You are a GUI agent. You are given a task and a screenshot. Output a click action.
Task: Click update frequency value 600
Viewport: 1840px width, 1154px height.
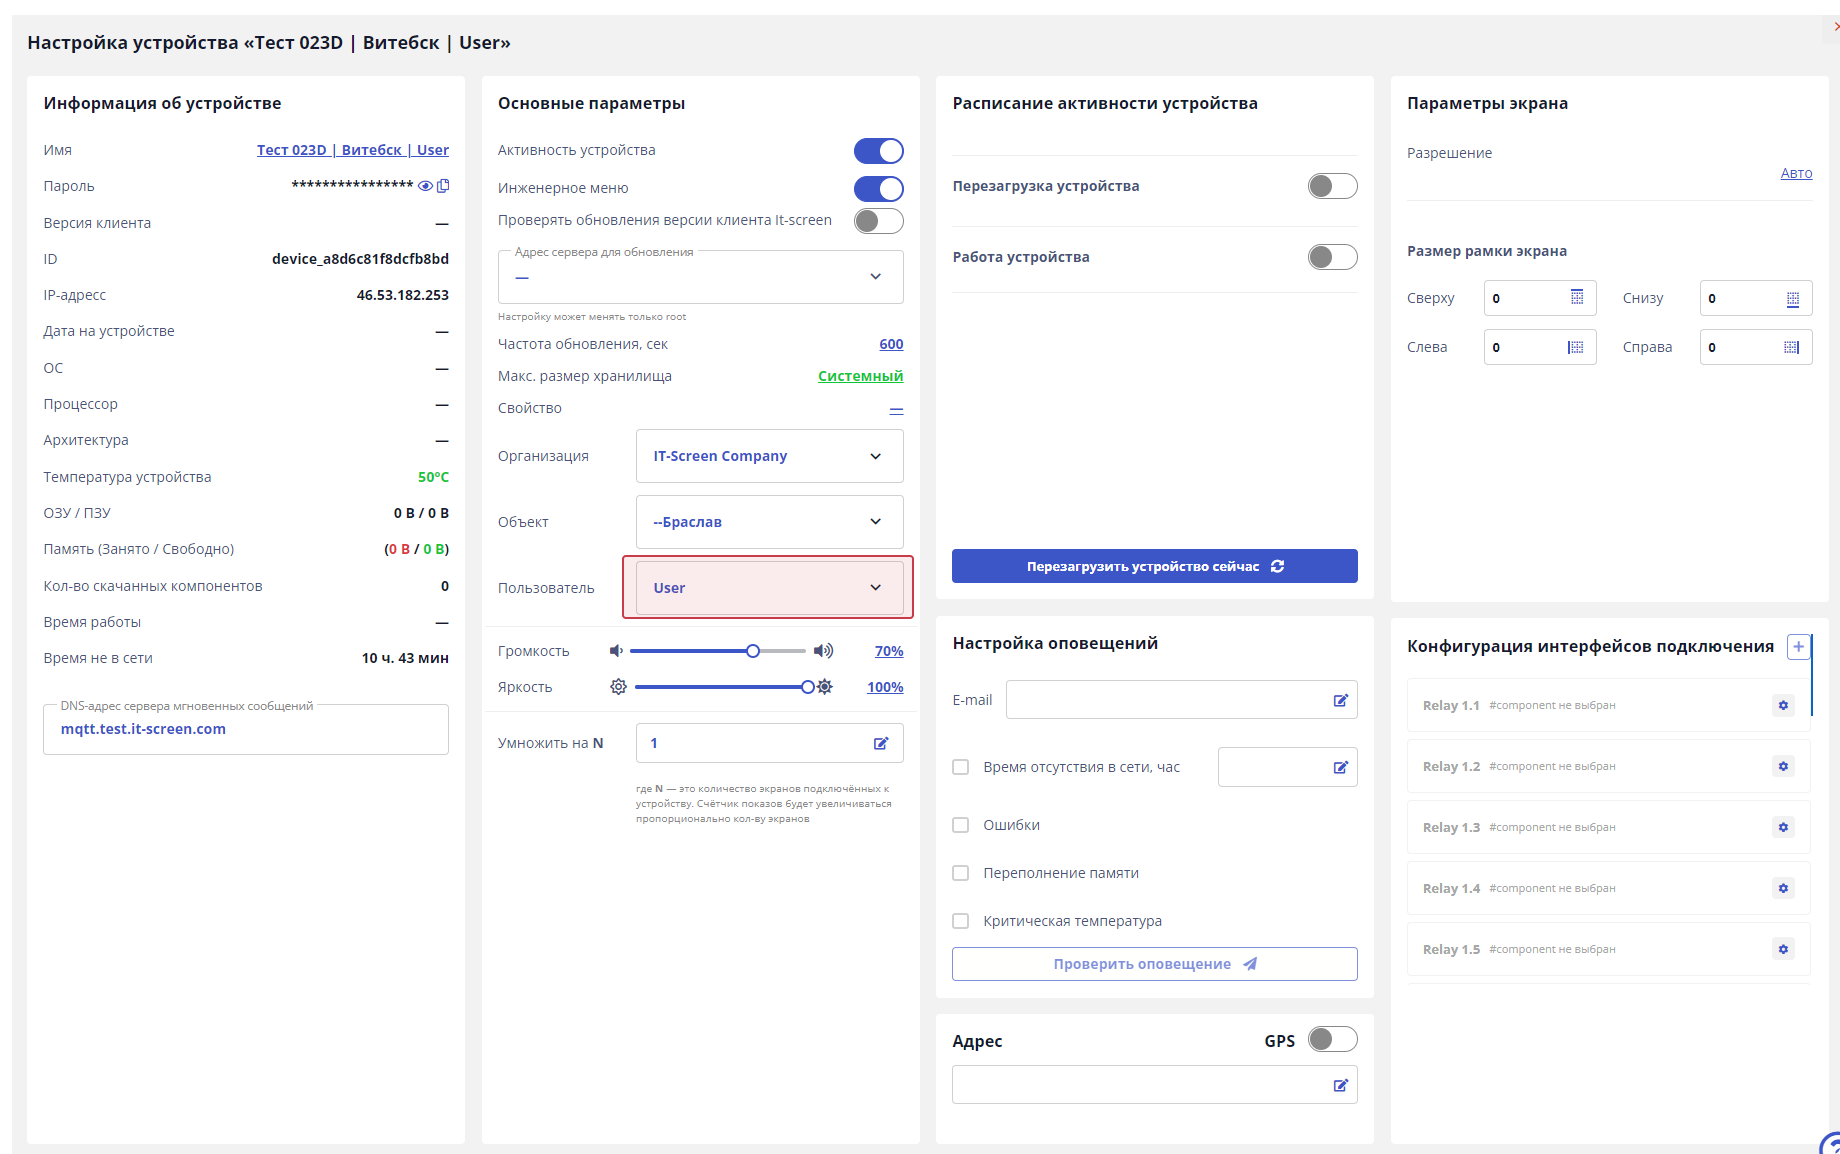[x=891, y=344]
